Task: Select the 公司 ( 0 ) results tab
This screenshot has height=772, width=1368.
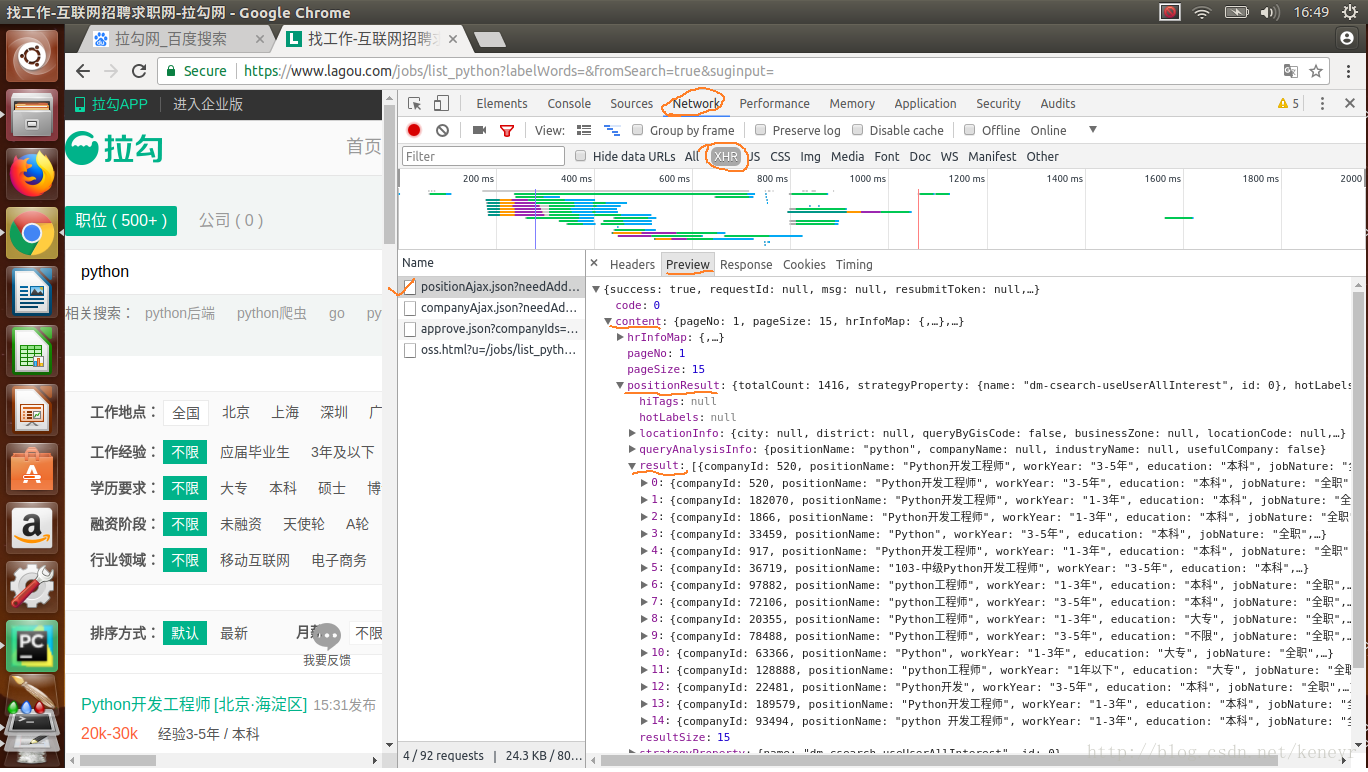Action: click(x=231, y=220)
